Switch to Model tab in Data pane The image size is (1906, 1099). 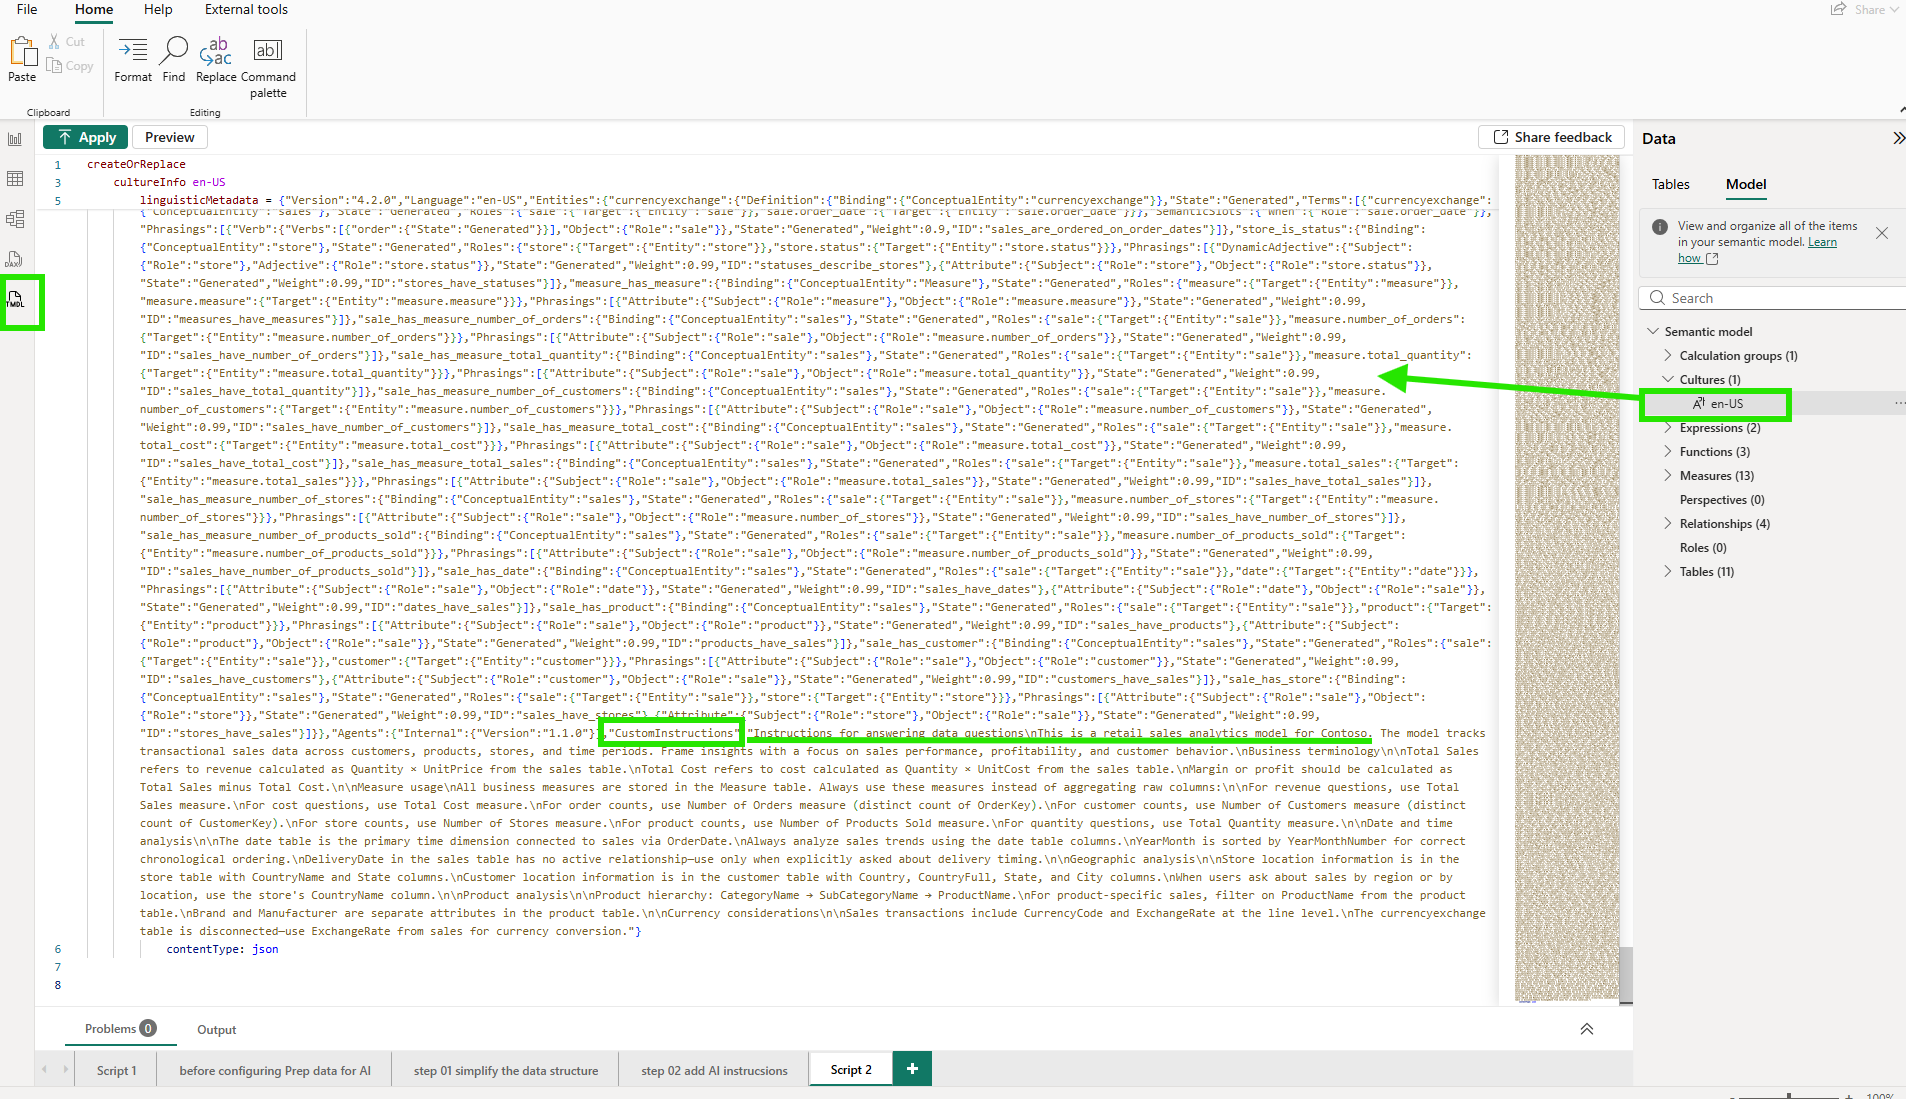1746,184
